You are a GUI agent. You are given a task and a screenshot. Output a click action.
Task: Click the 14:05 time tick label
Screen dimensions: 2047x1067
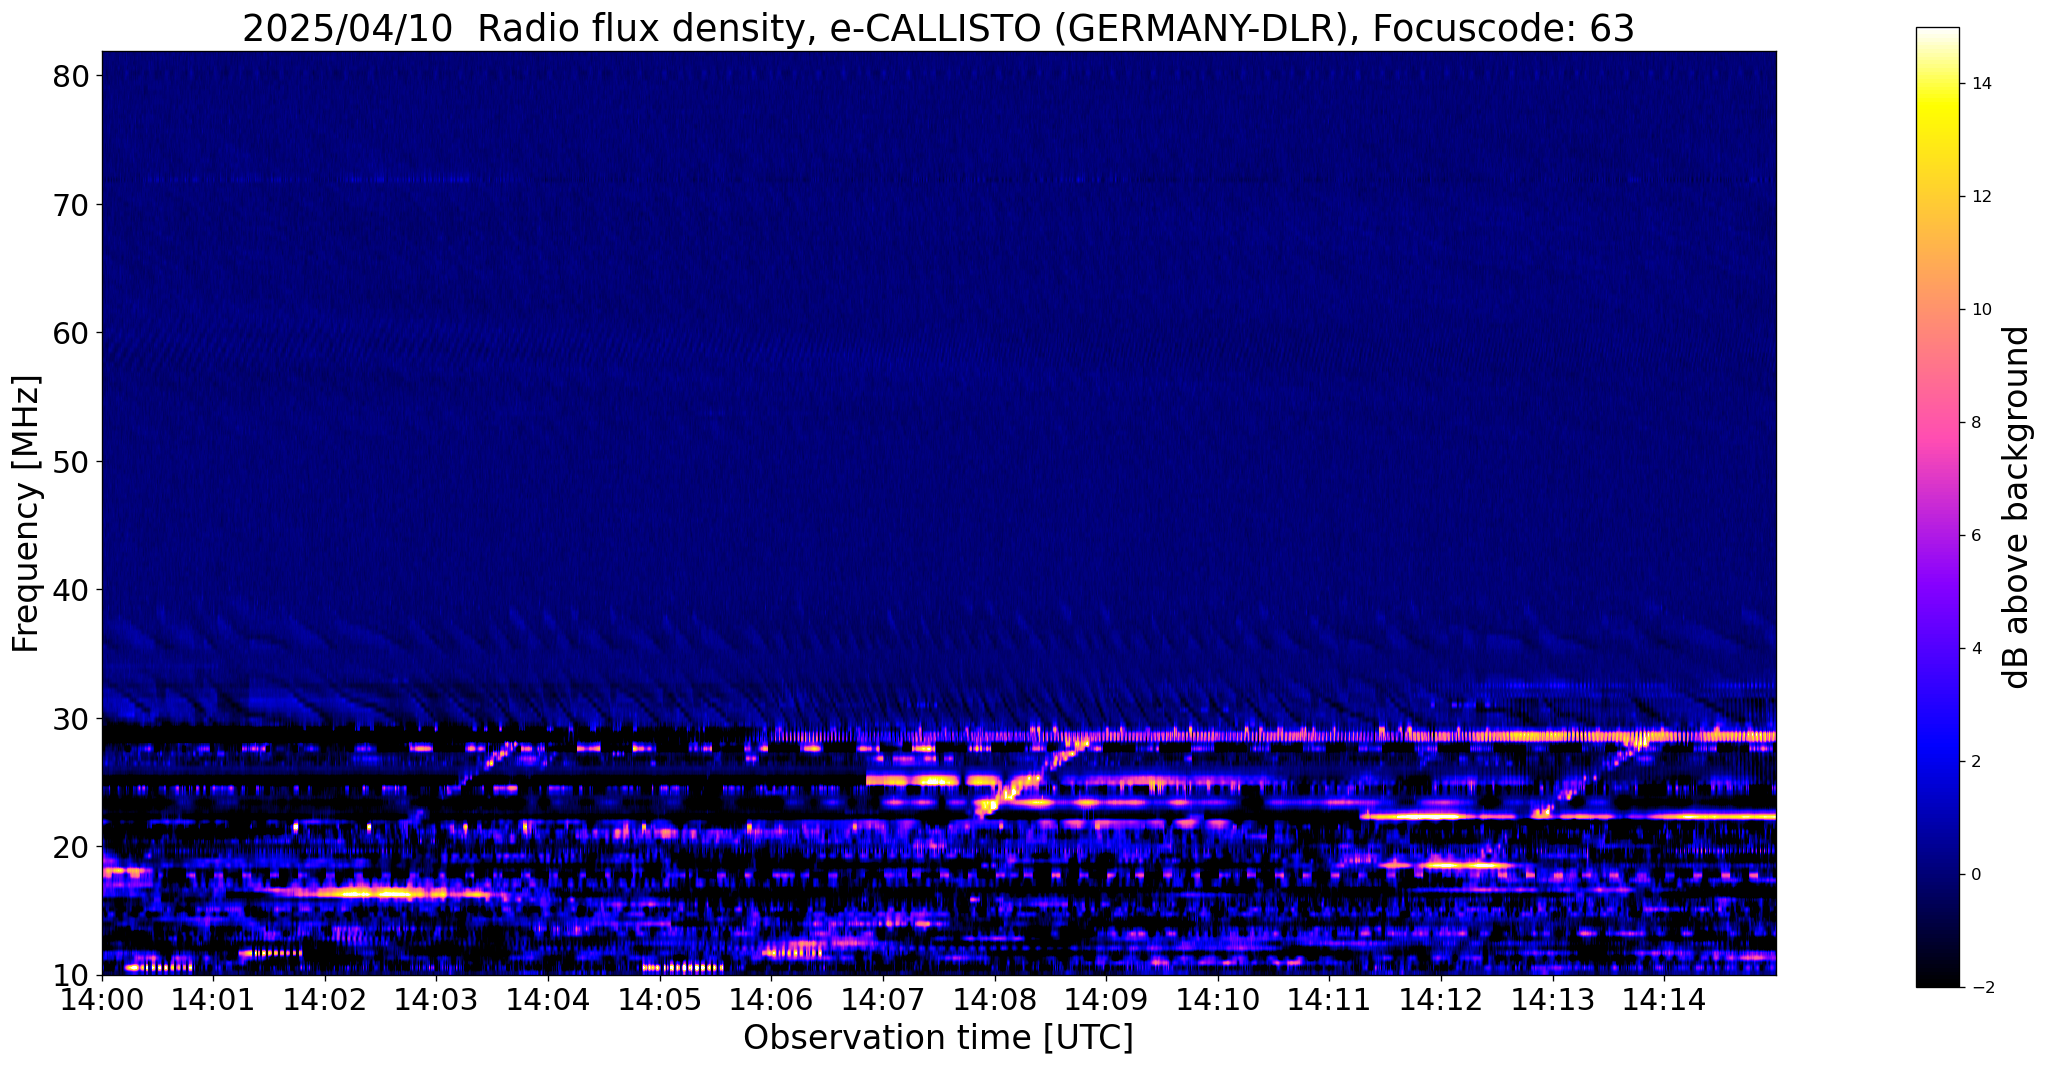[x=659, y=1000]
